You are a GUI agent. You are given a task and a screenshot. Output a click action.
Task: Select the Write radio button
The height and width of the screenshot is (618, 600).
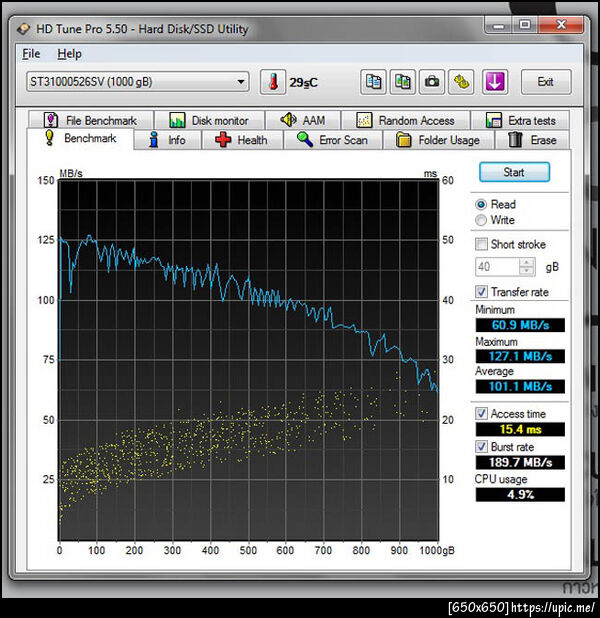[x=481, y=220]
